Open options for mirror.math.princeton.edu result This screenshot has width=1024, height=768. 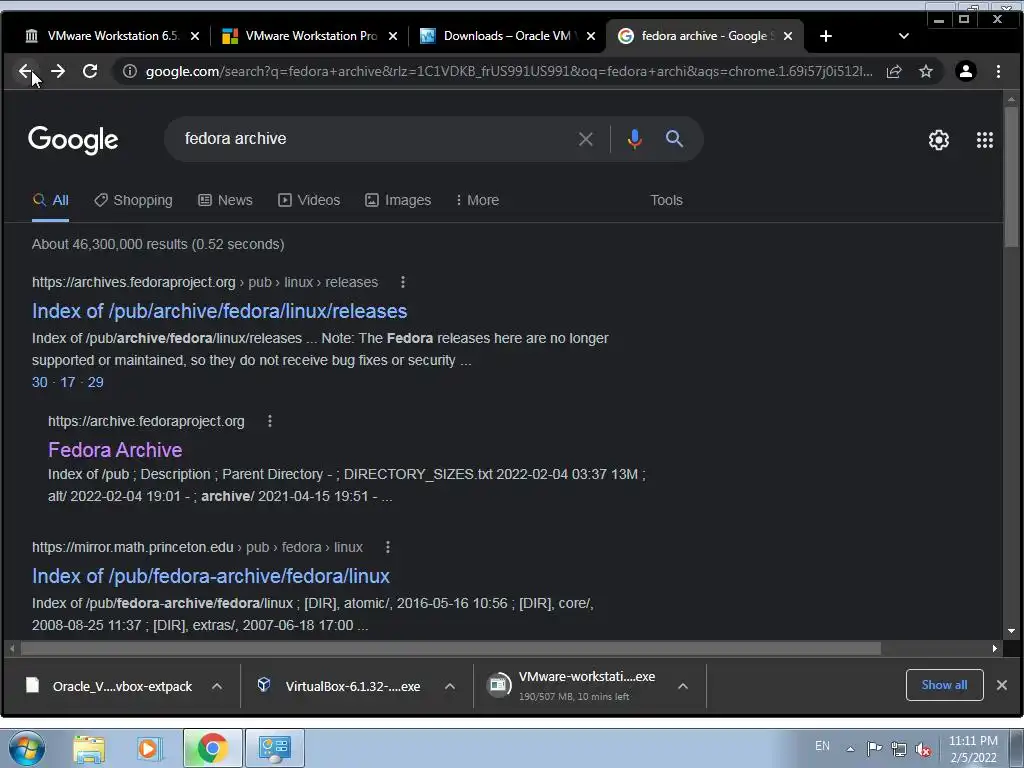point(388,547)
